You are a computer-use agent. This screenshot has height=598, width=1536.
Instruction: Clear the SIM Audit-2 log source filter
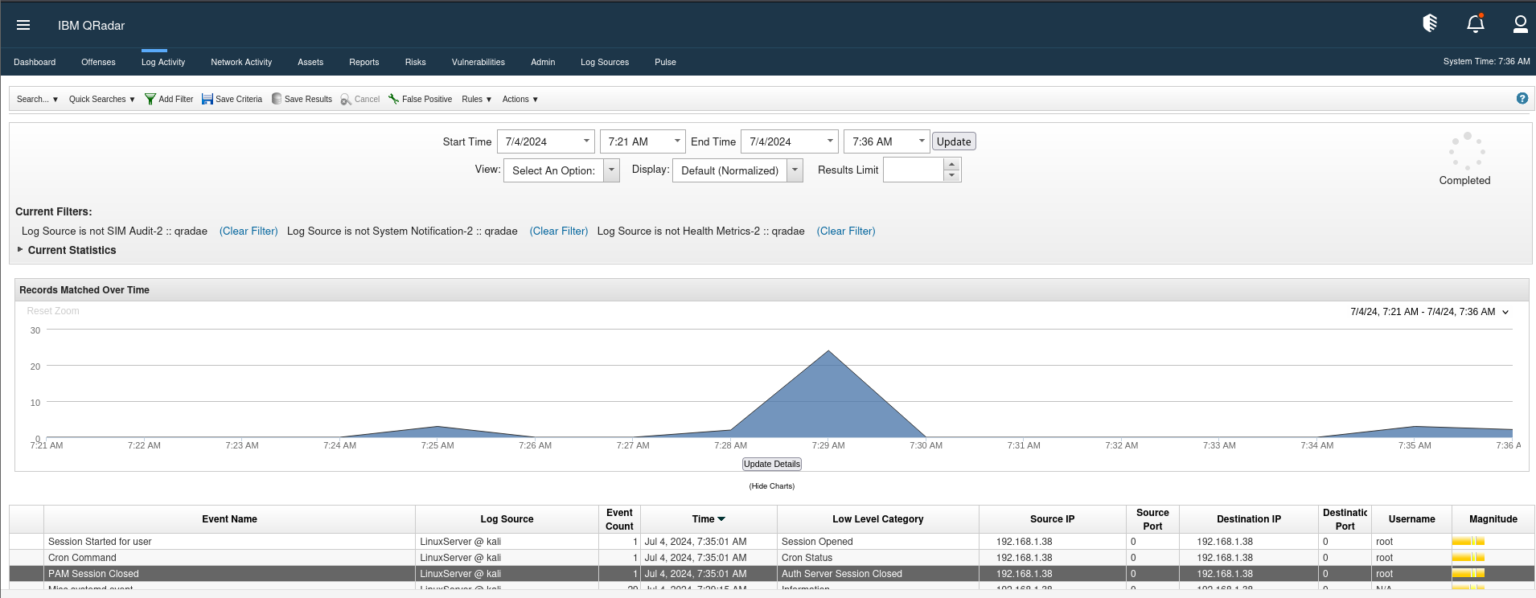[x=248, y=231]
